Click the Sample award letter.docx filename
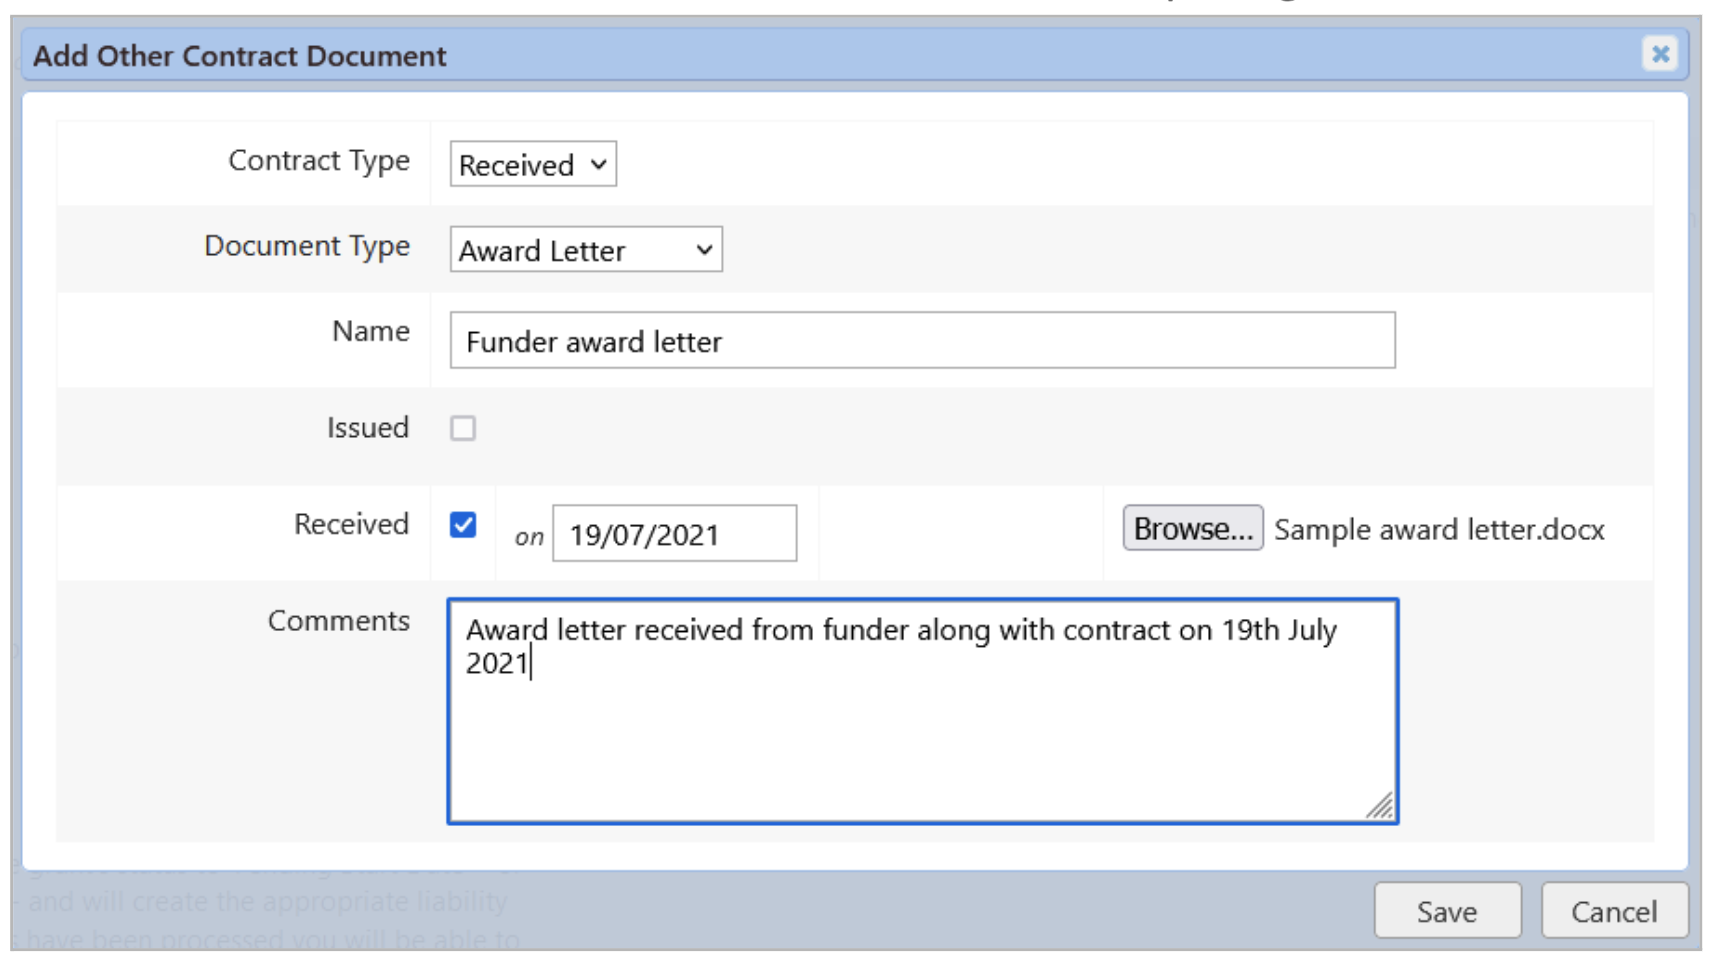 tap(1438, 529)
